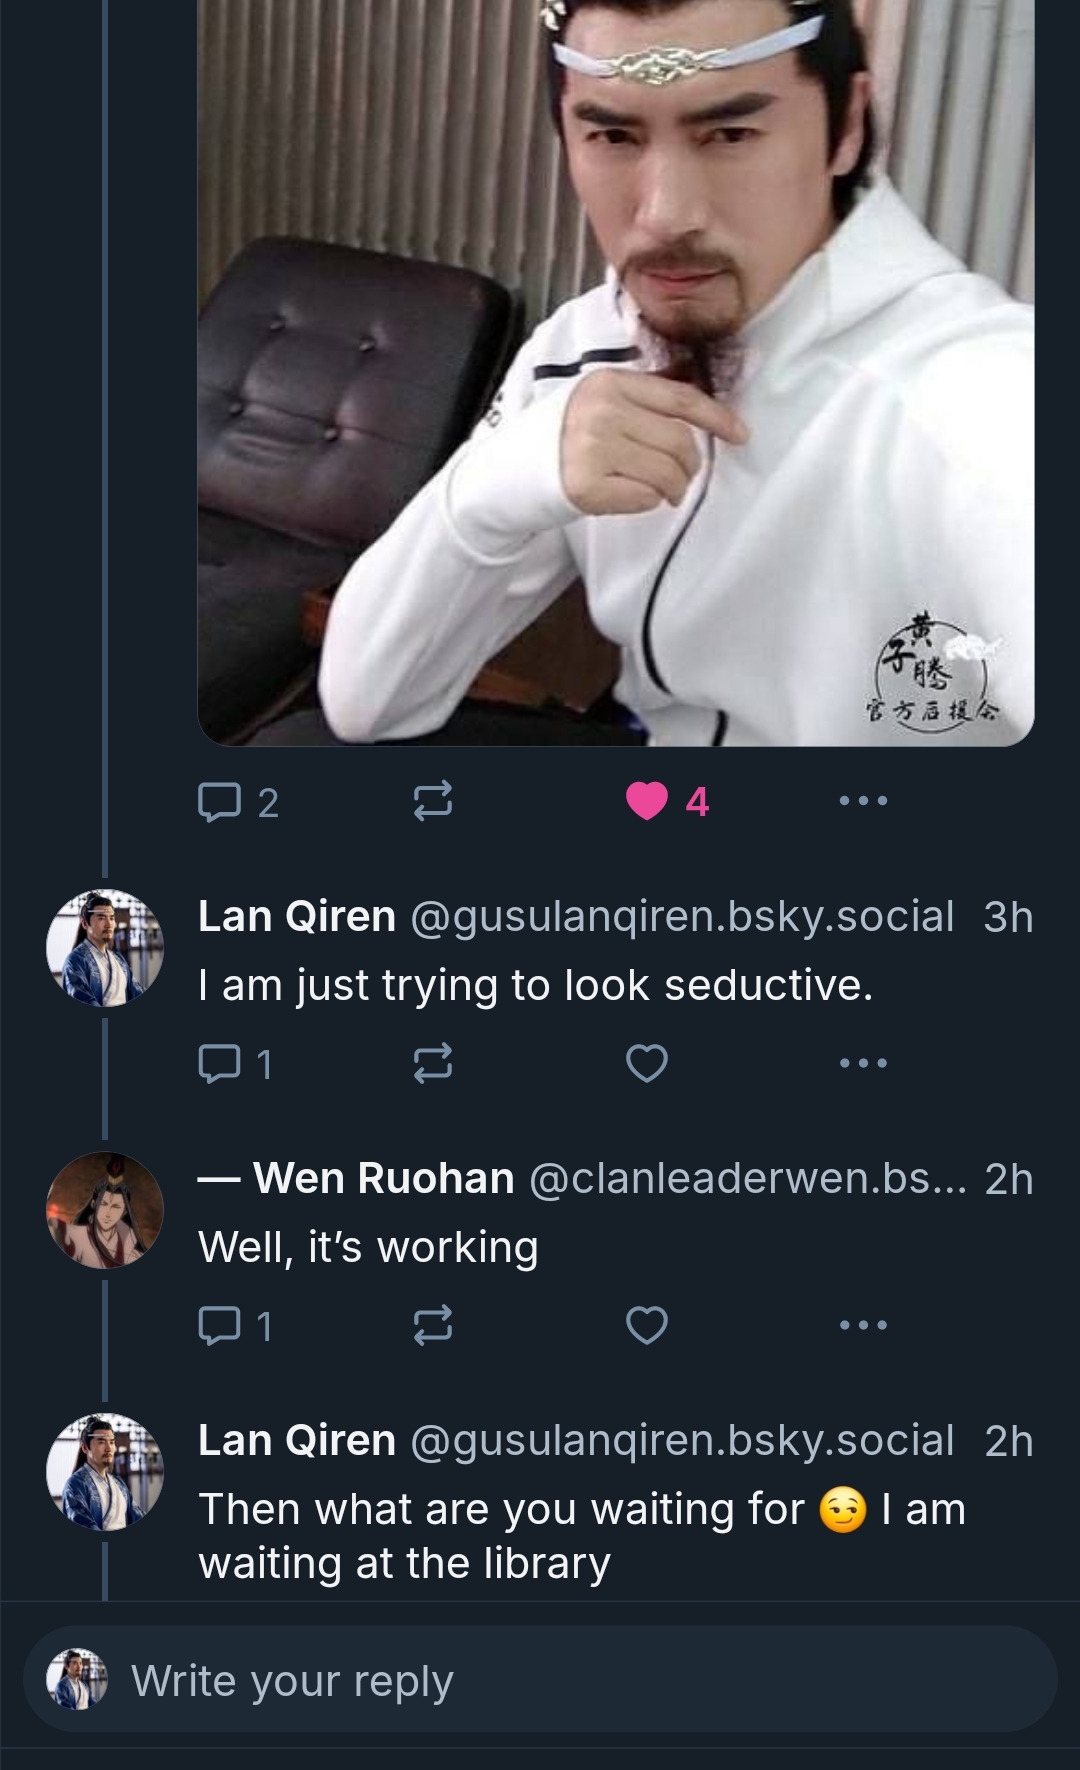Open replies on the photo post
Image resolution: width=1080 pixels, height=1770 pixels.
click(x=238, y=802)
